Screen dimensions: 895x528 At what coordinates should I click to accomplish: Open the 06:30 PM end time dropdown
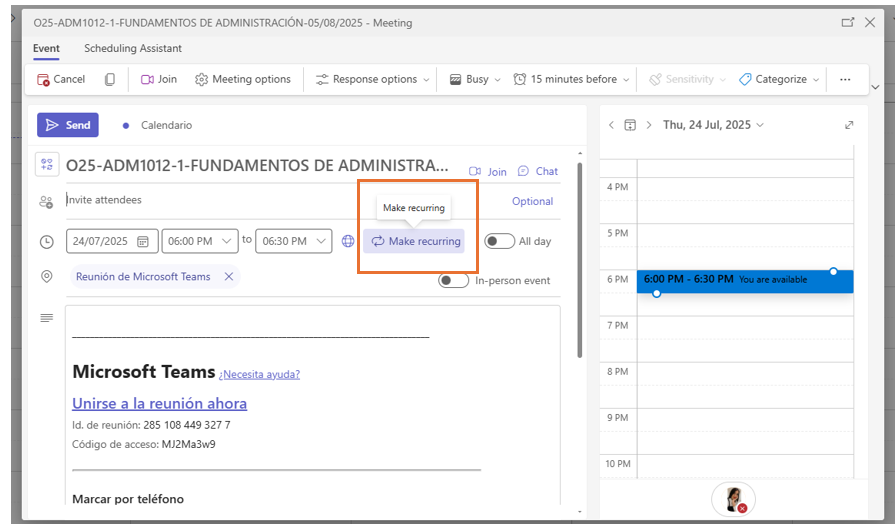pyautogui.click(x=293, y=241)
